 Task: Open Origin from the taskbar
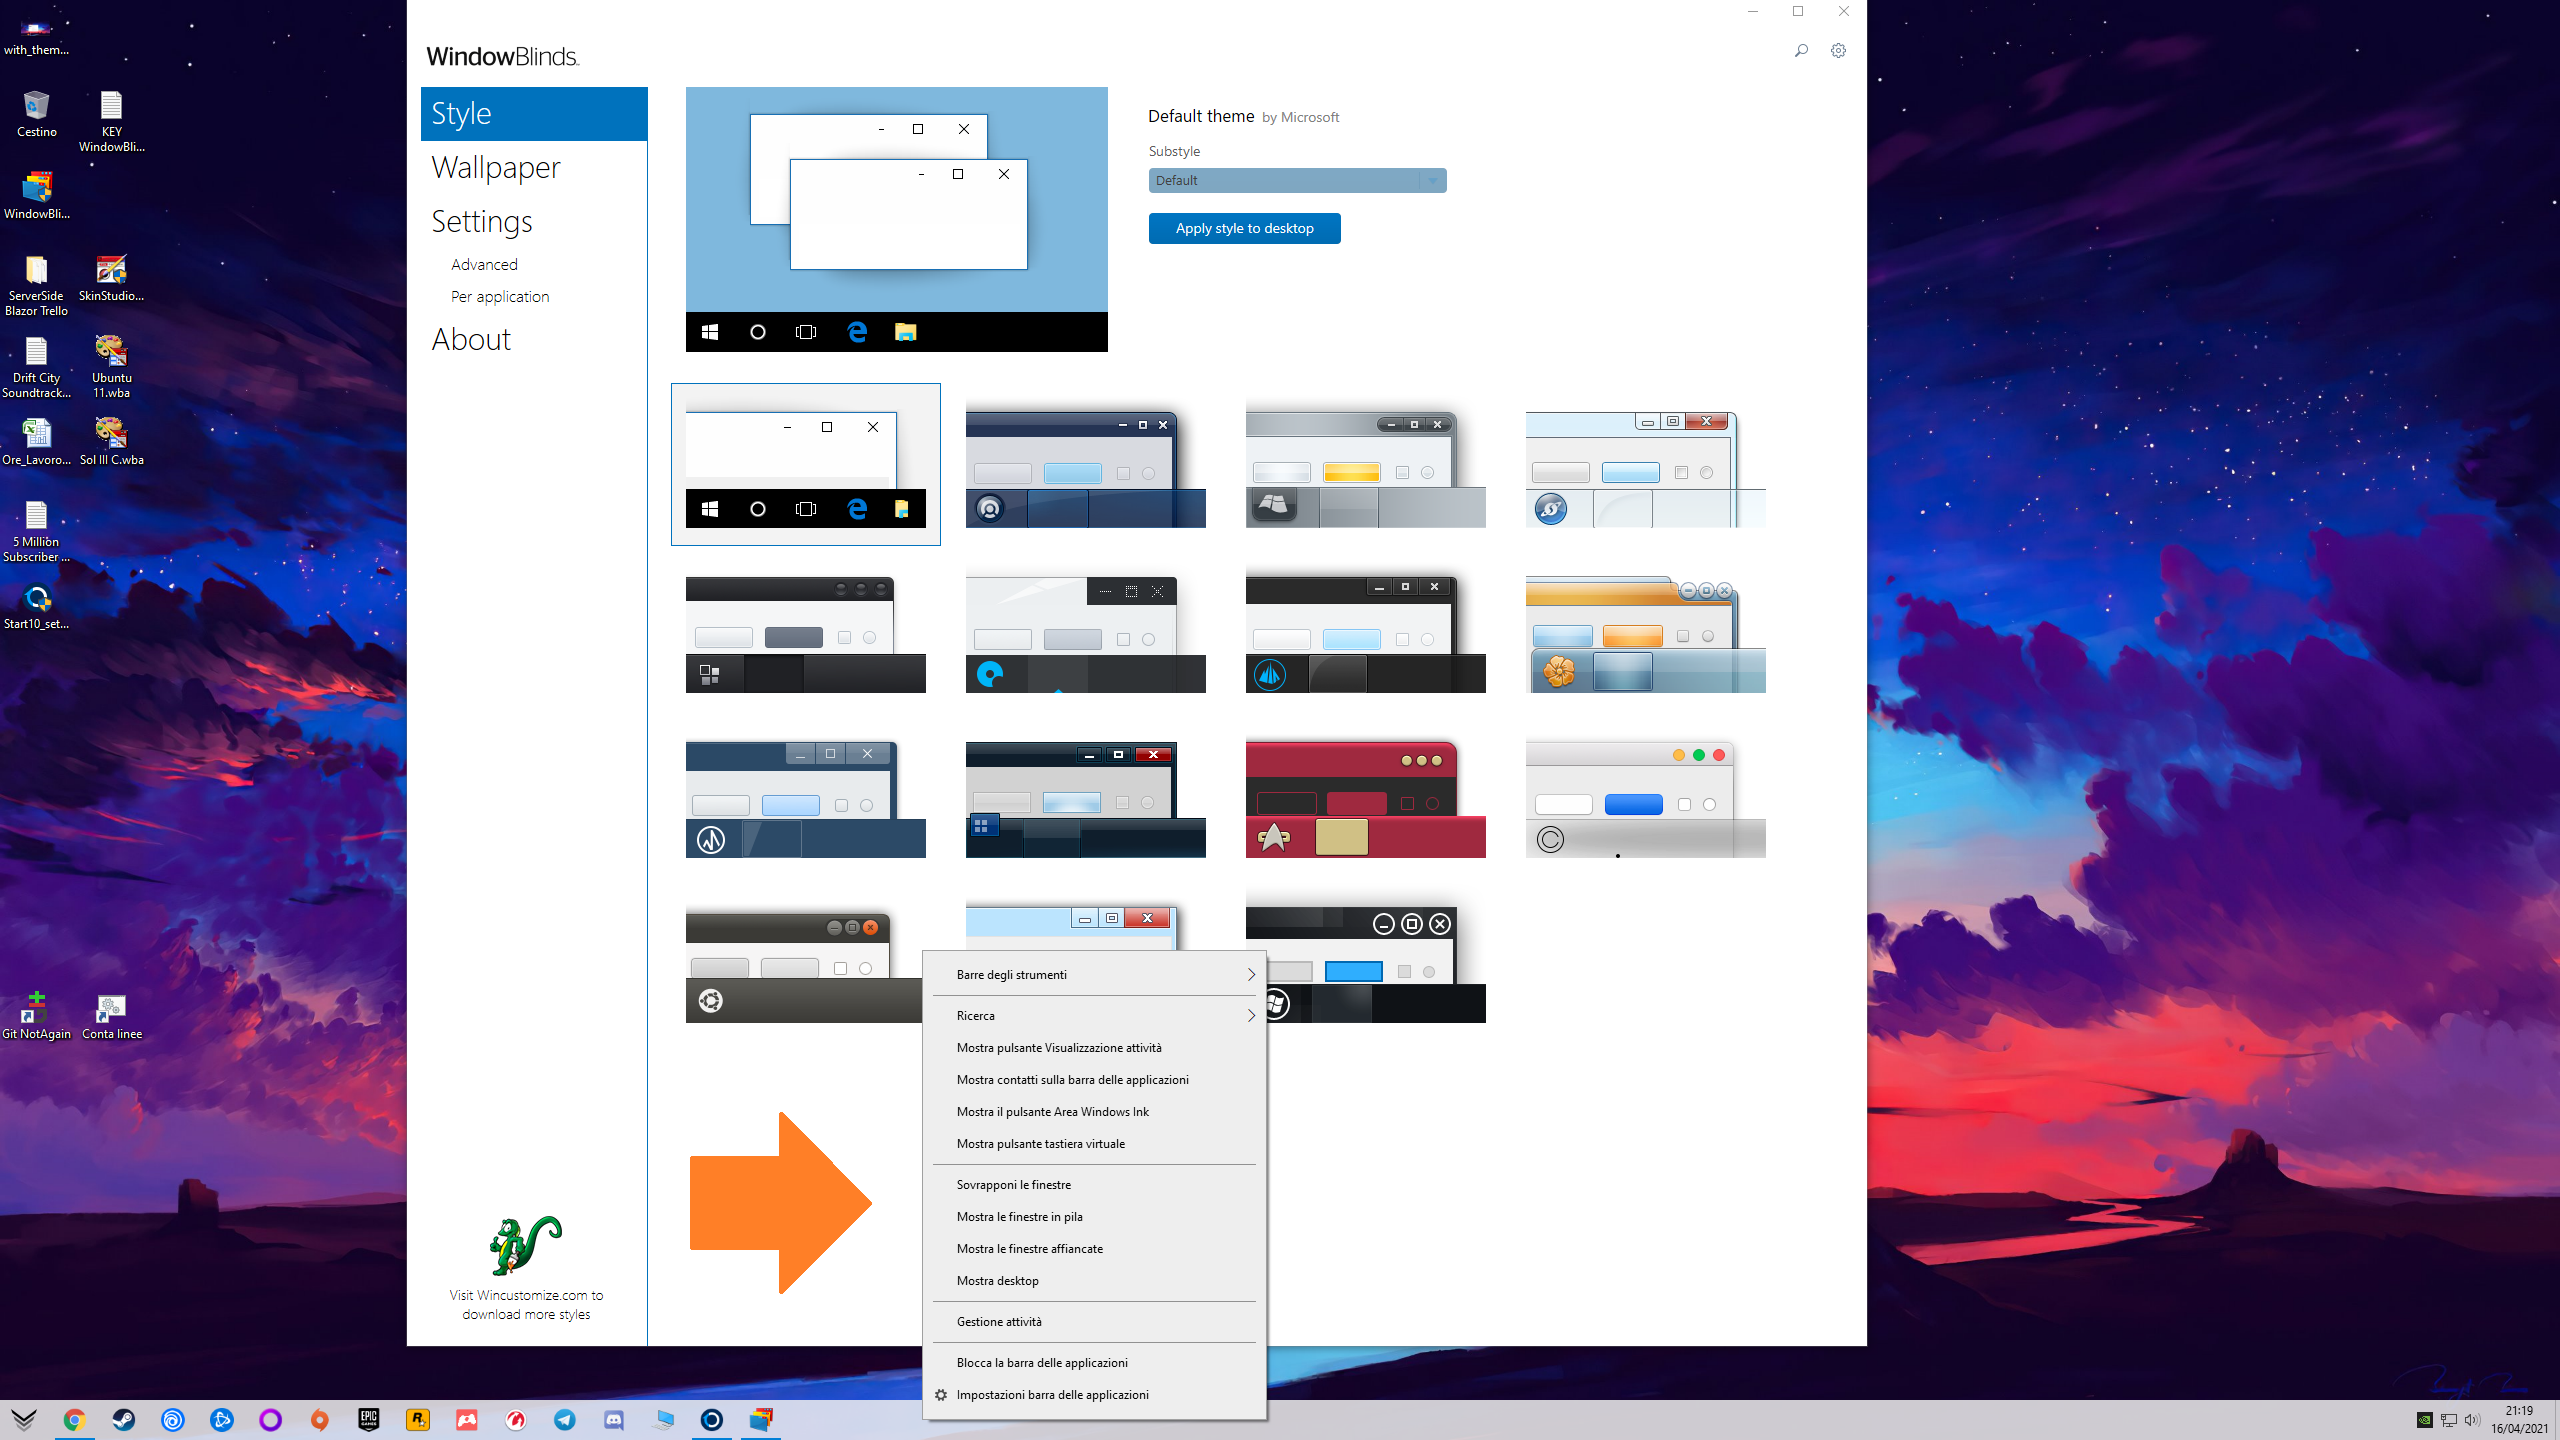click(x=319, y=1419)
